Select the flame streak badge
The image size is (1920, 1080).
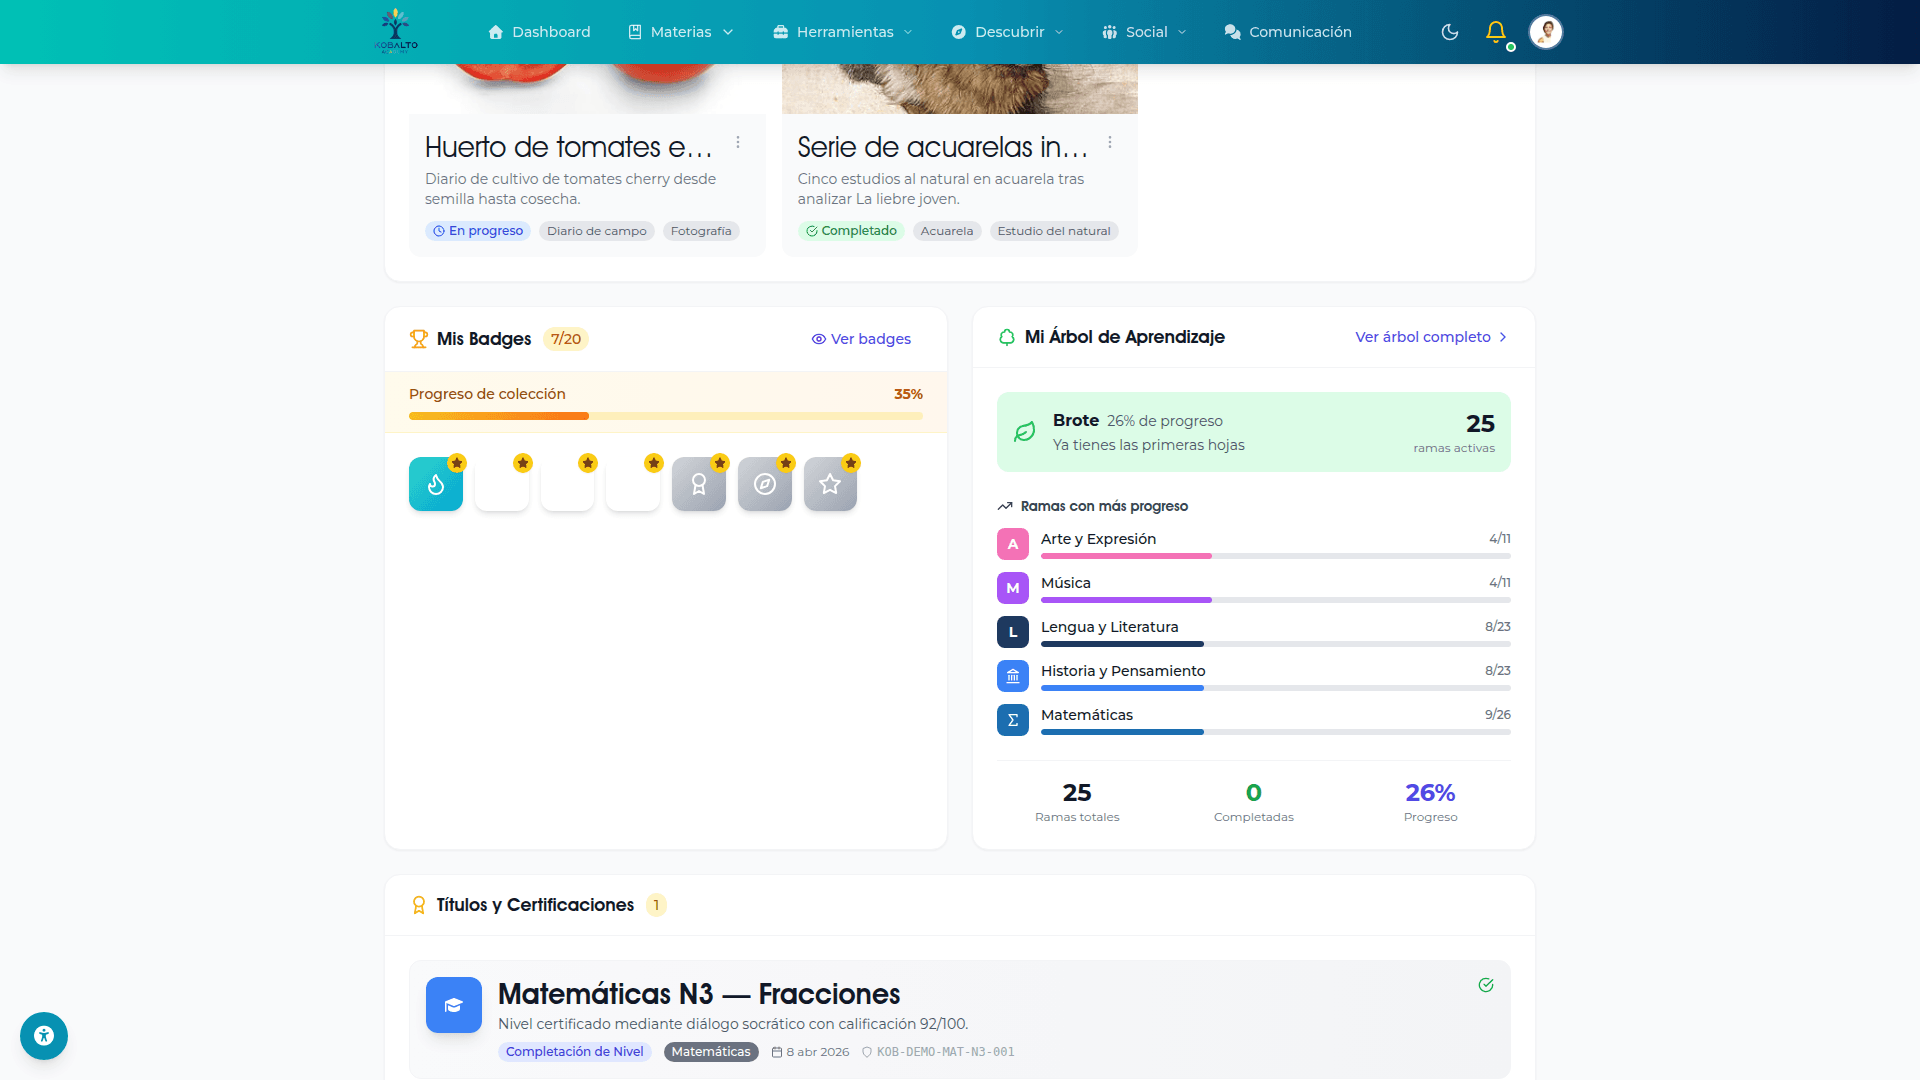pyautogui.click(x=436, y=484)
